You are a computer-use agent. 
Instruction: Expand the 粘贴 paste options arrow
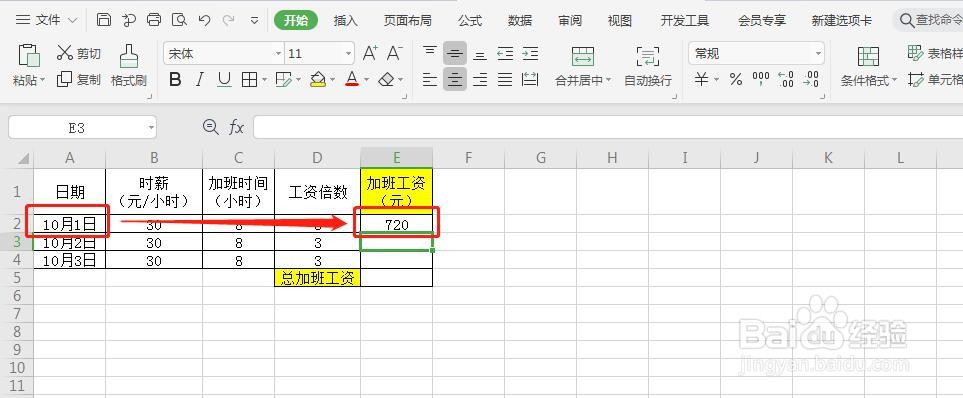tap(43, 80)
